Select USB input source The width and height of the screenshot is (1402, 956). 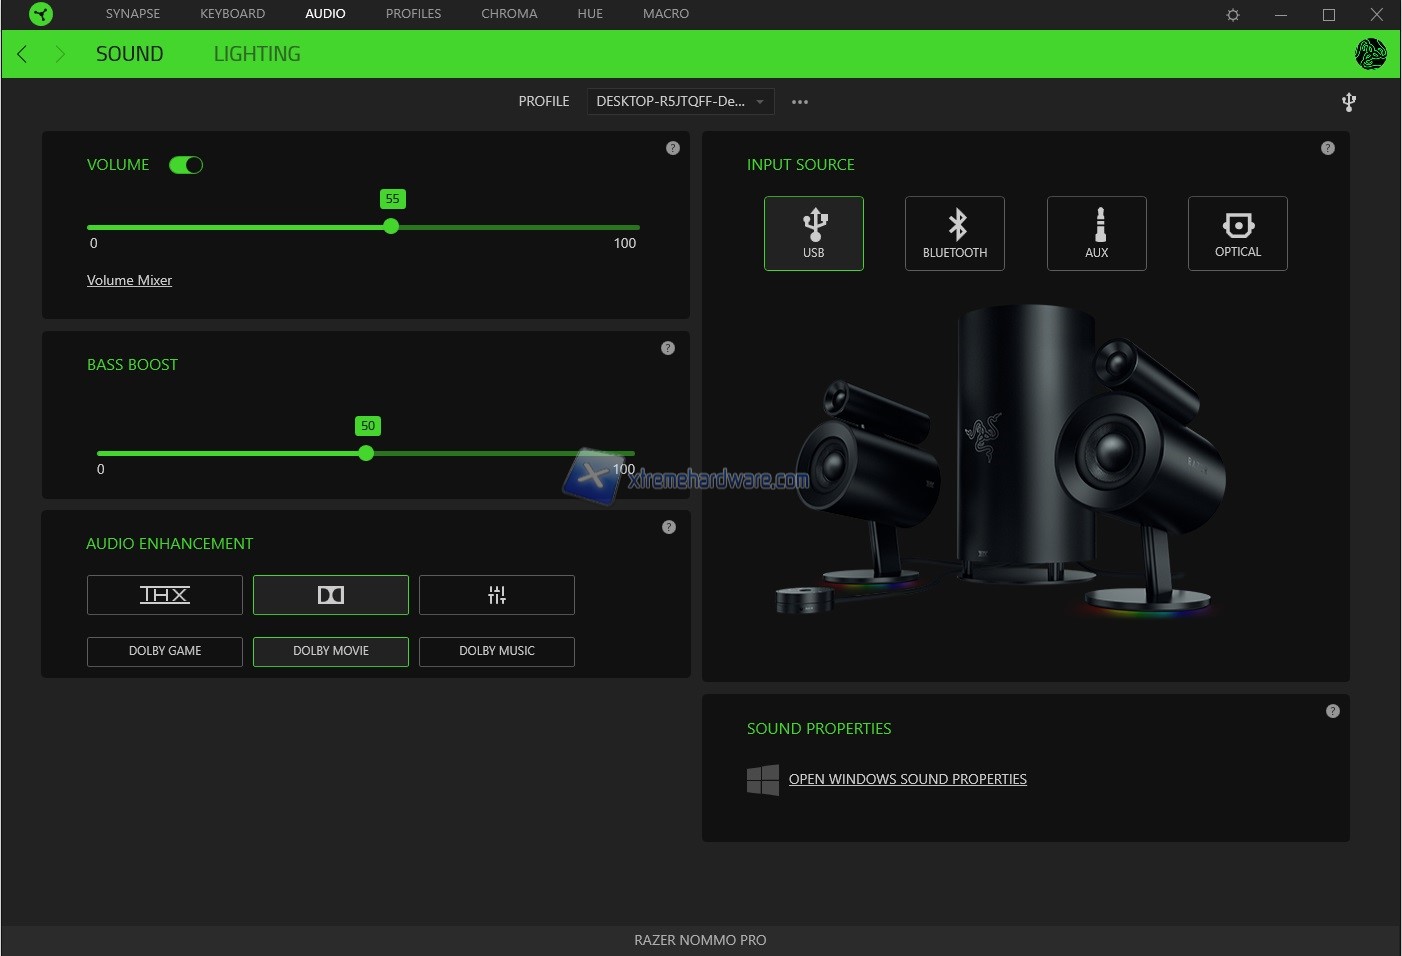814,233
